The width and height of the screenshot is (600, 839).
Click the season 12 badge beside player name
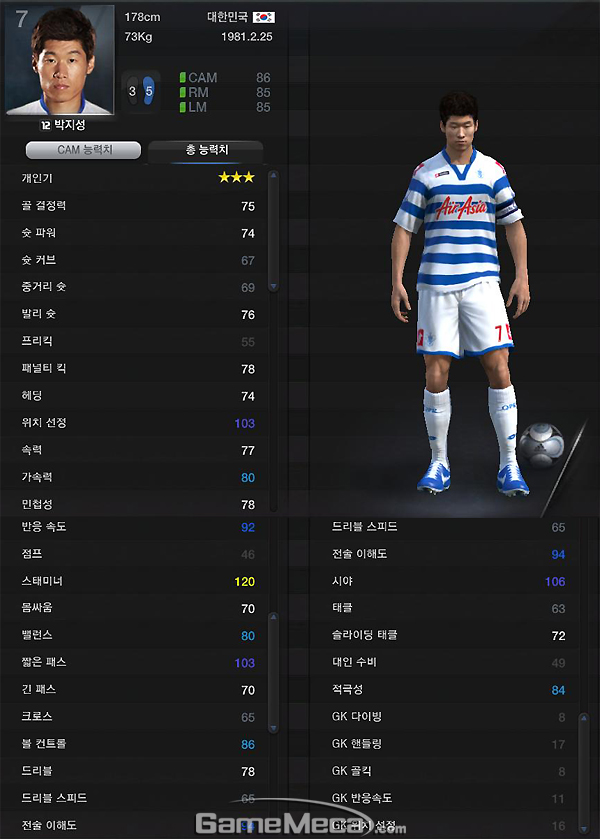[45, 125]
